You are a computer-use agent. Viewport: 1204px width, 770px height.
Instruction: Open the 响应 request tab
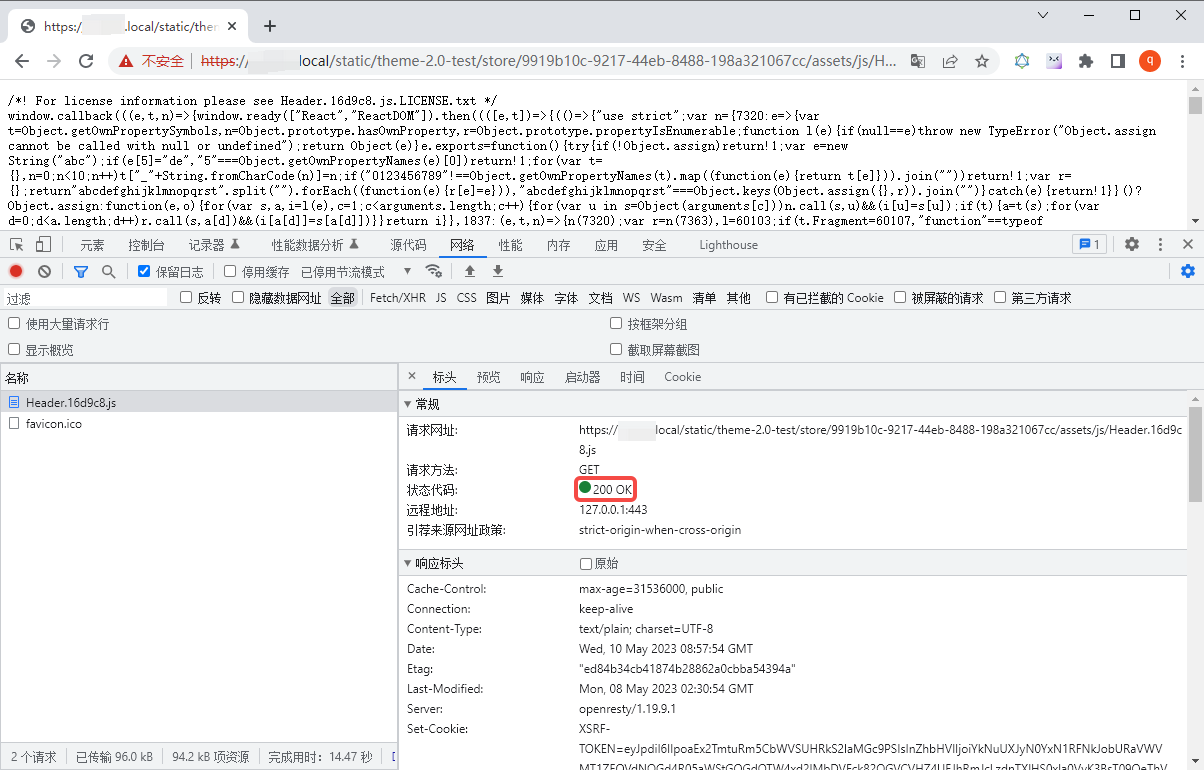(532, 376)
